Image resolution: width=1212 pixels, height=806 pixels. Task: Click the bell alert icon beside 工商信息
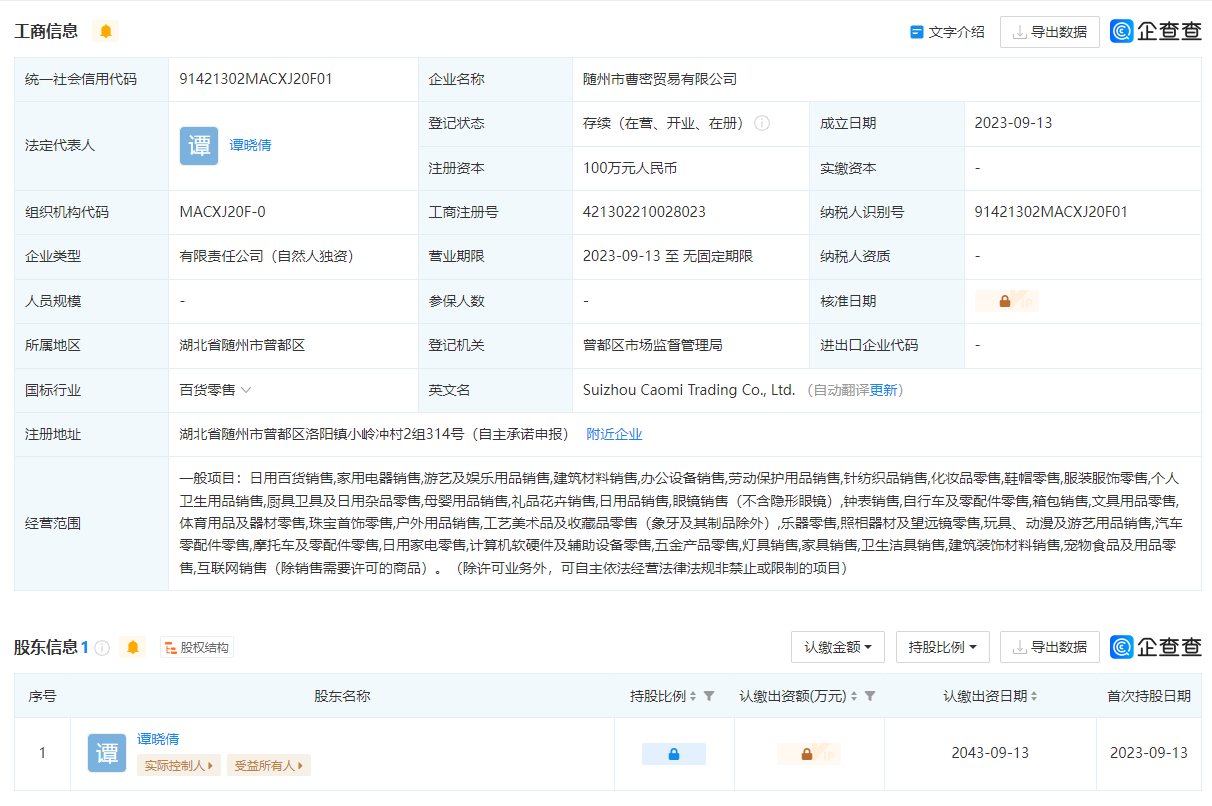(105, 31)
